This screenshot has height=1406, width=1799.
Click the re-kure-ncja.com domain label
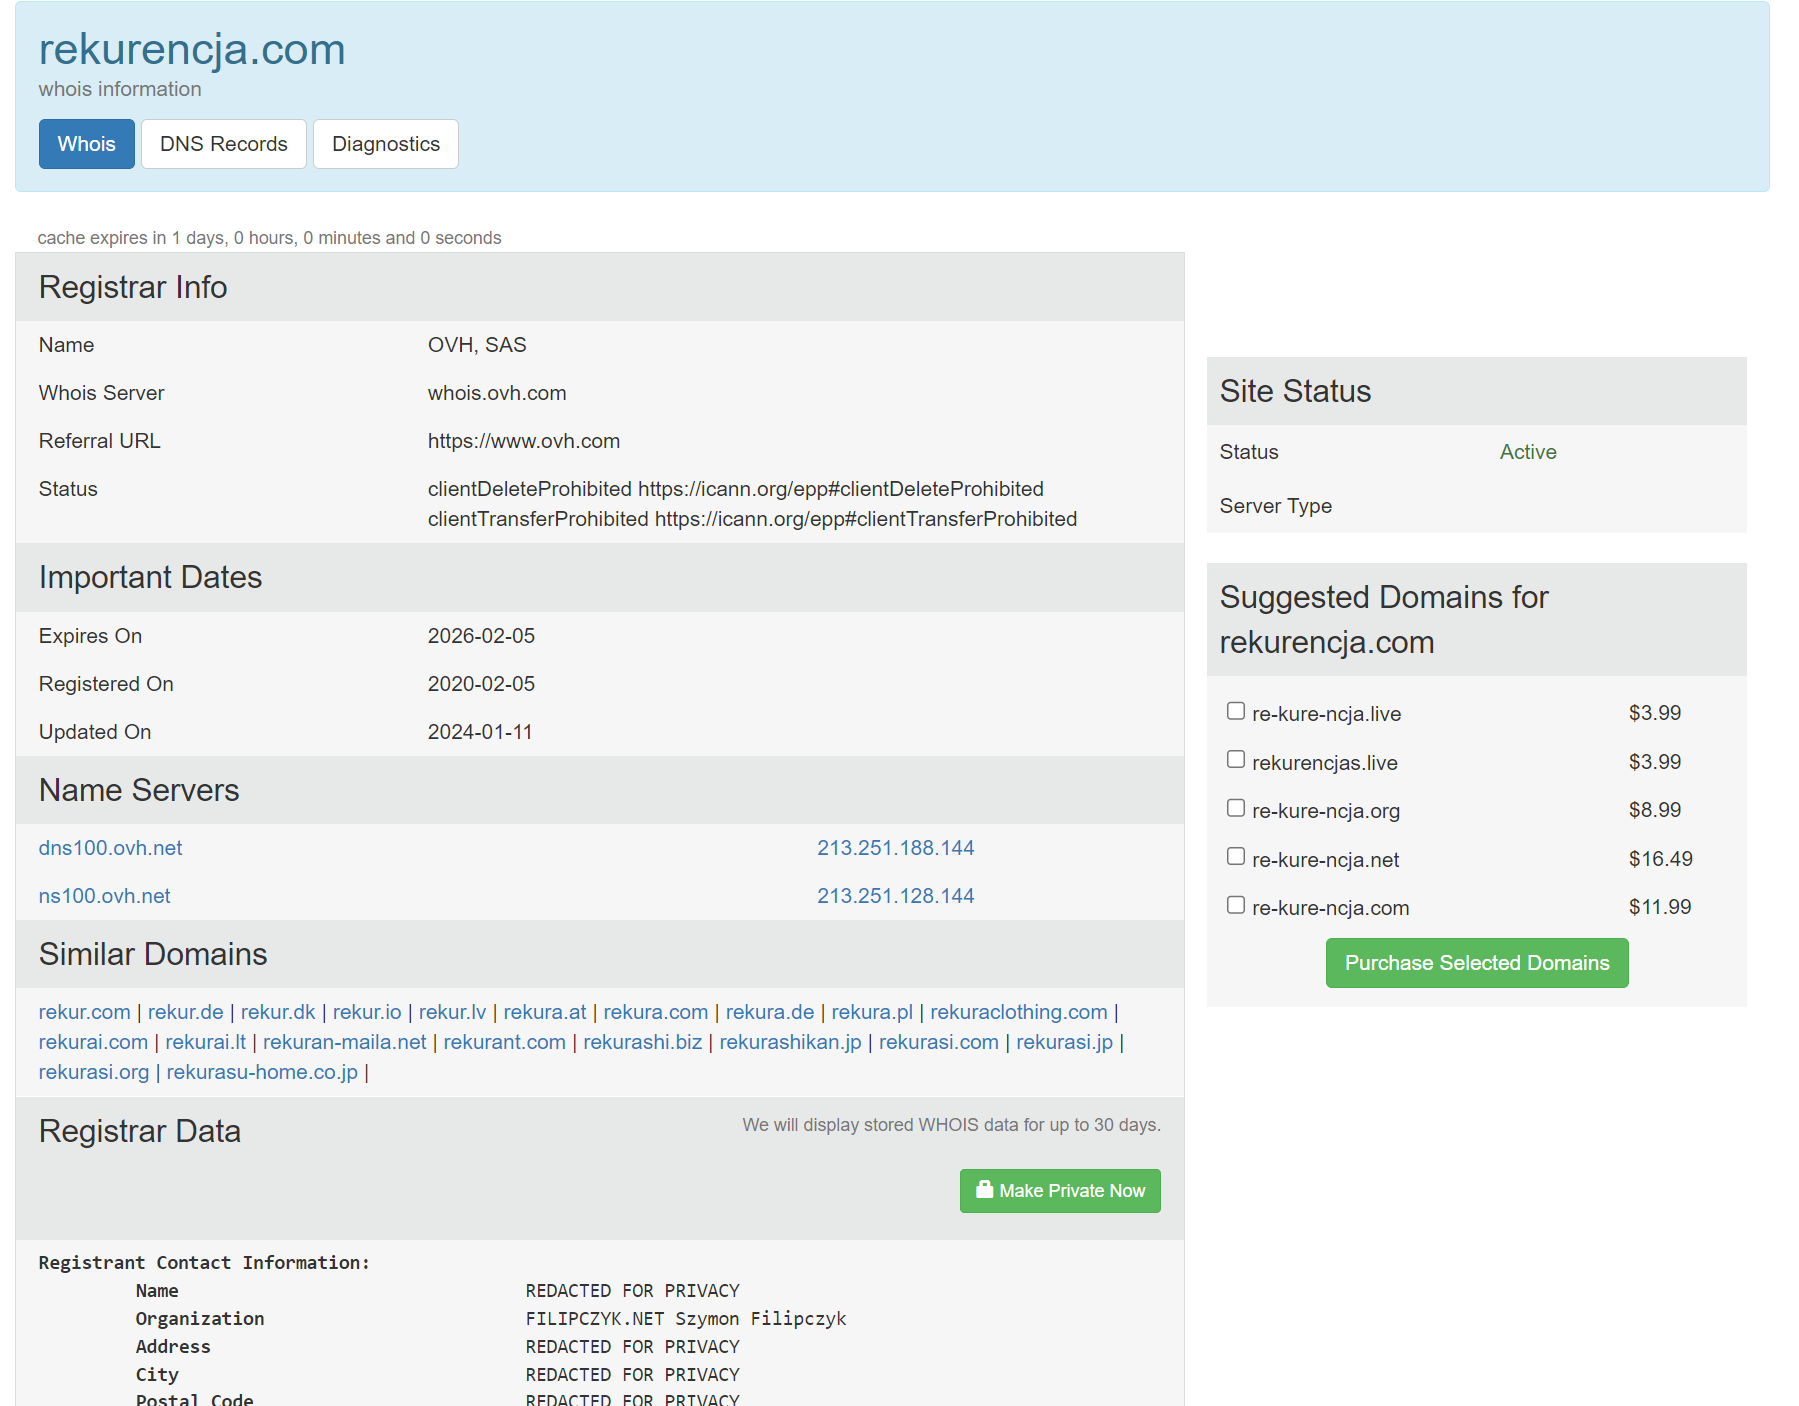pos(1331,908)
